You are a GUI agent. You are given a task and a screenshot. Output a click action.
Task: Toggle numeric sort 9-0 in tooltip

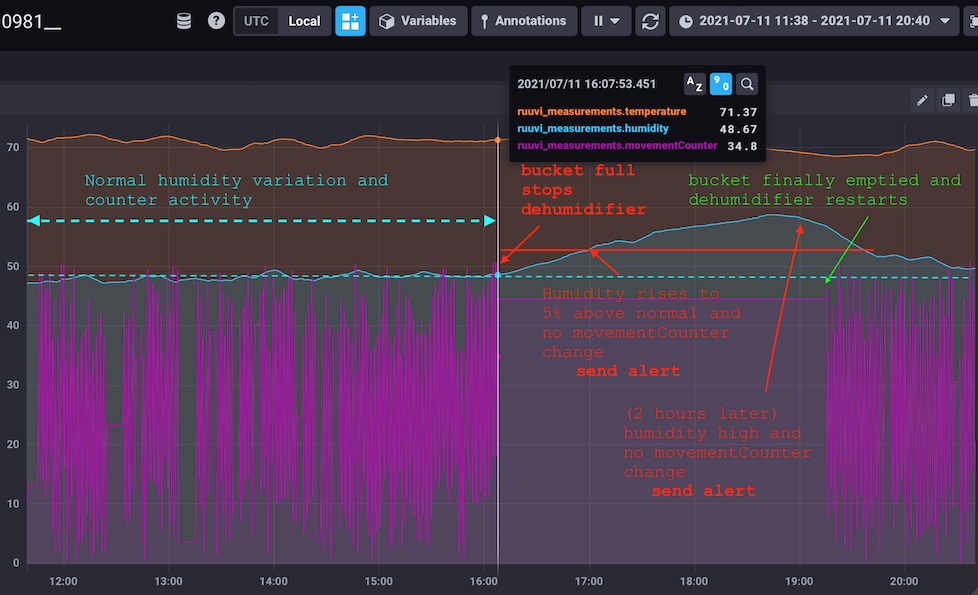point(720,84)
